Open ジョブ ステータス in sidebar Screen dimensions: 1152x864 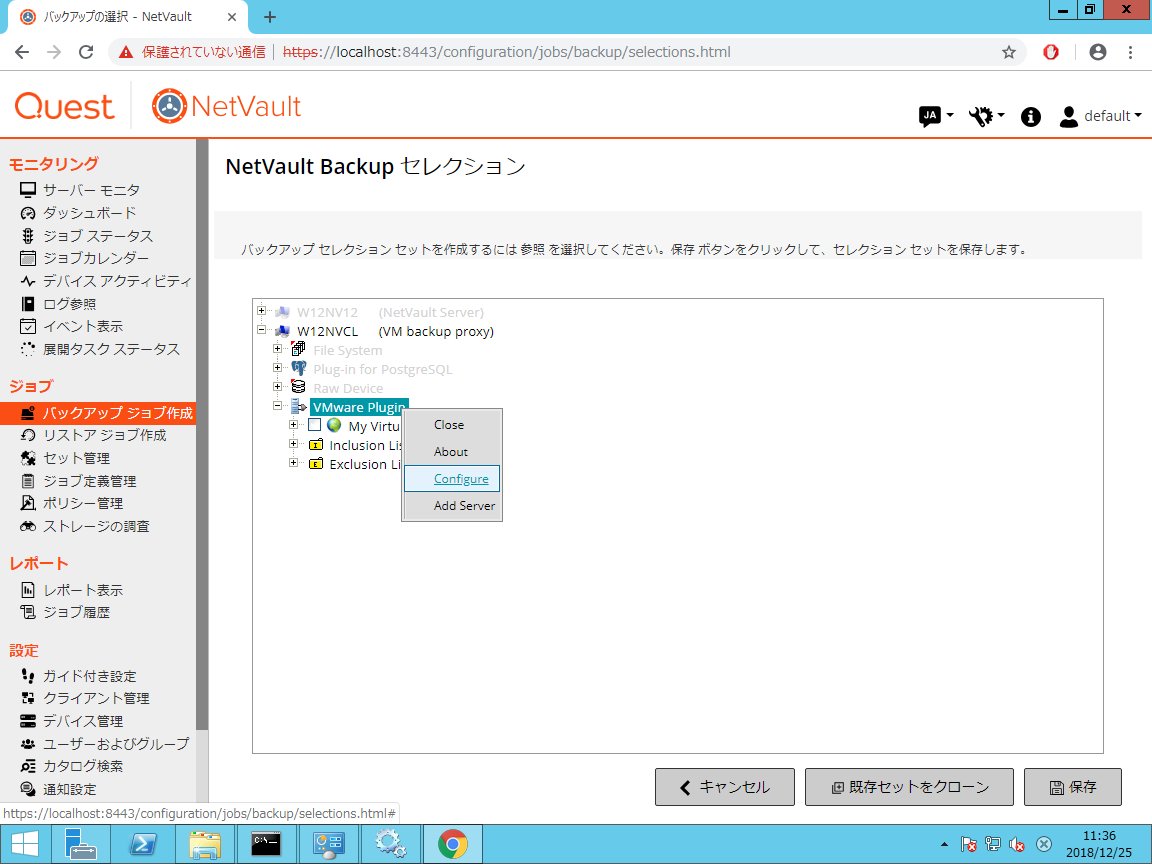pyautogui.click(x=98, y=236)
